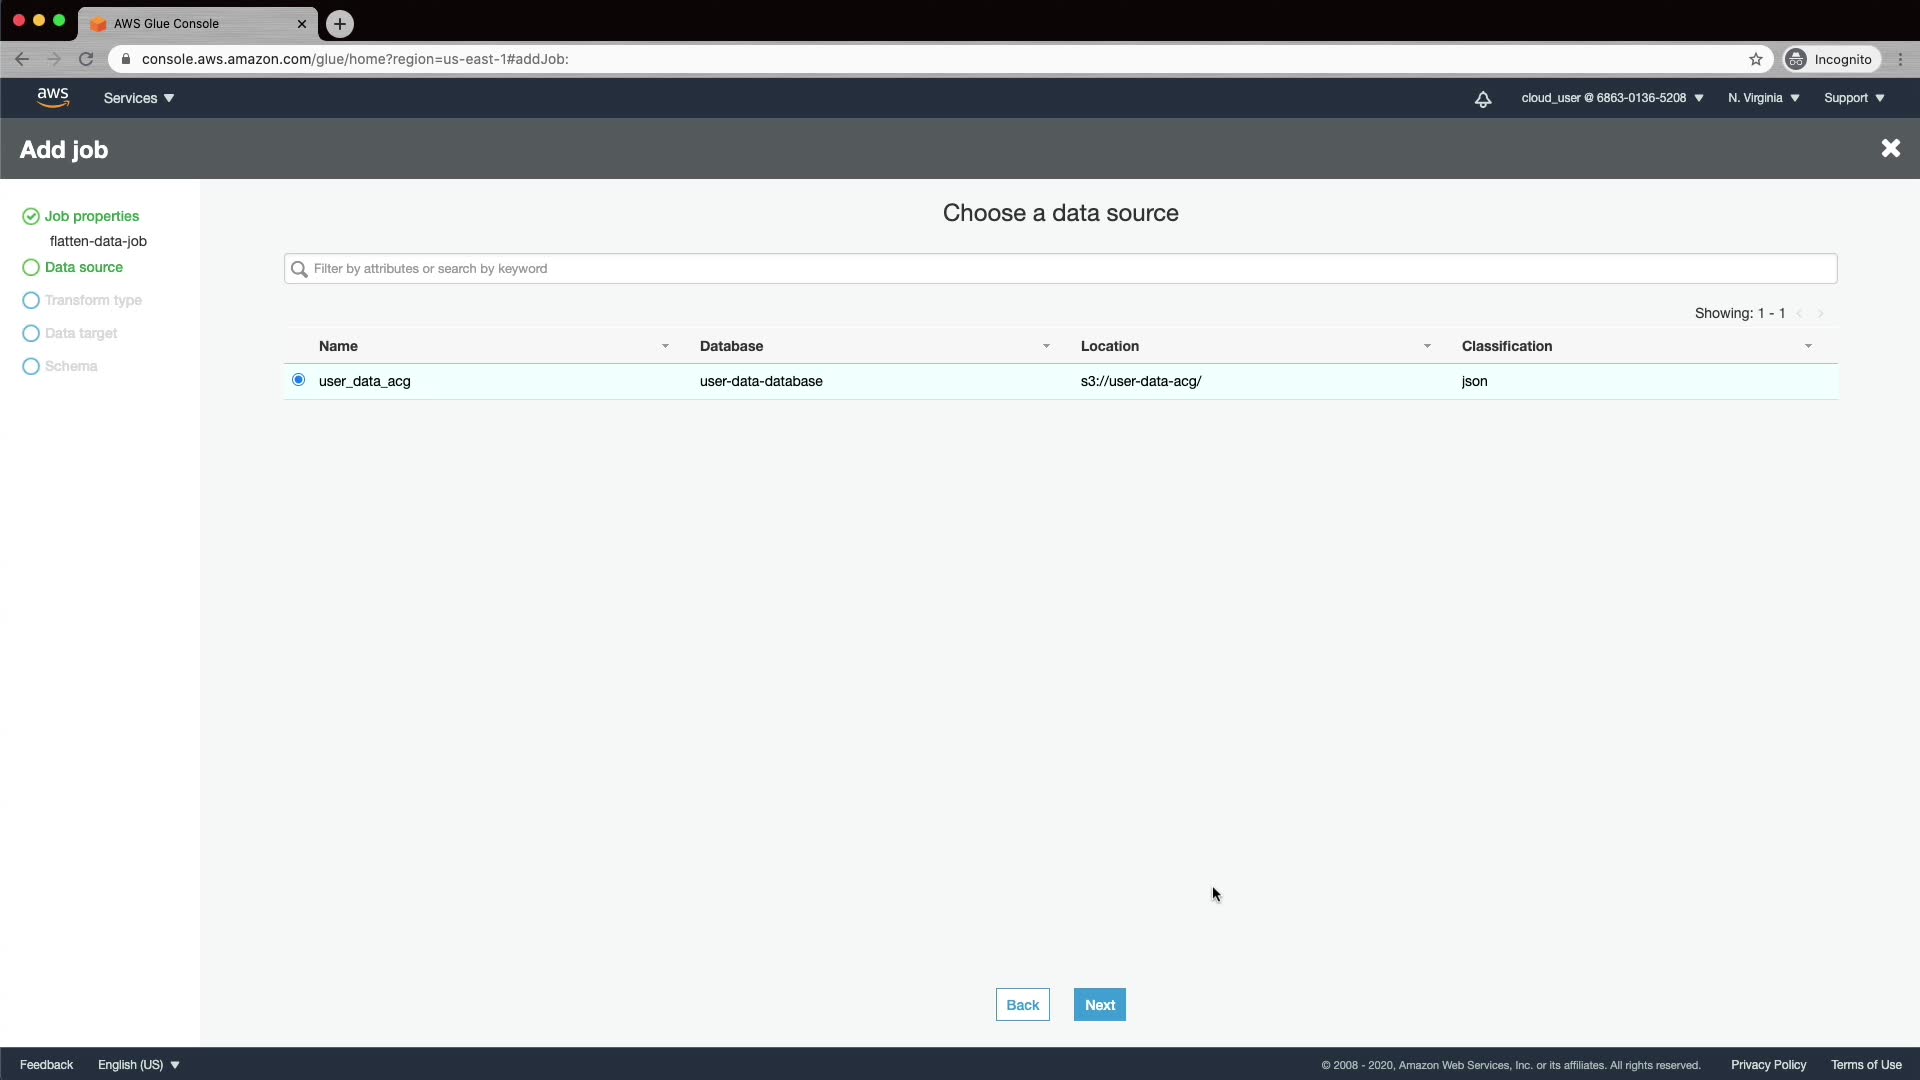This screenshot has width=1920, height=1080.
Task: Select the user_data_acg radio button
Action: tap(298, 380)
